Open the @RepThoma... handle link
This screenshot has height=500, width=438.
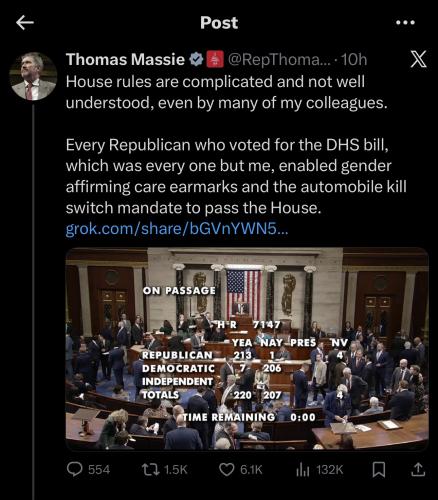pos(279,60)
